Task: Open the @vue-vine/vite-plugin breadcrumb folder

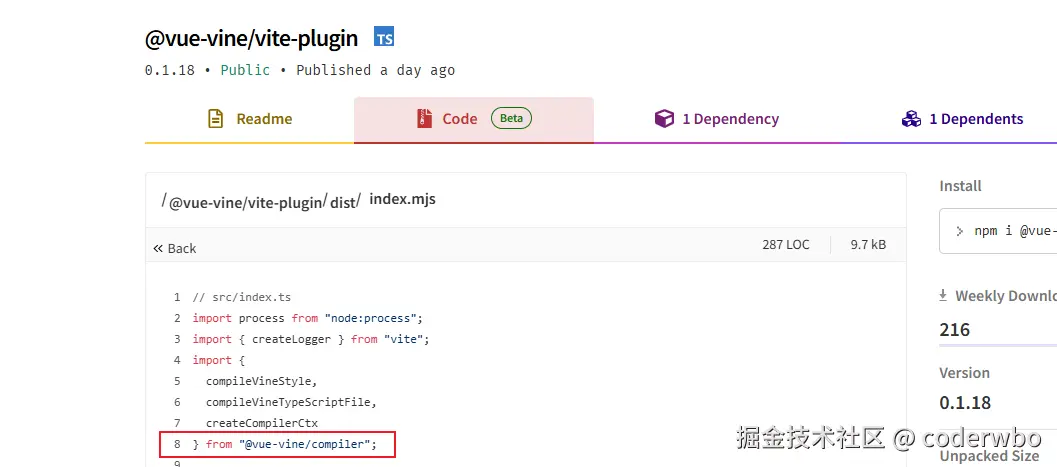Action: 245,201
